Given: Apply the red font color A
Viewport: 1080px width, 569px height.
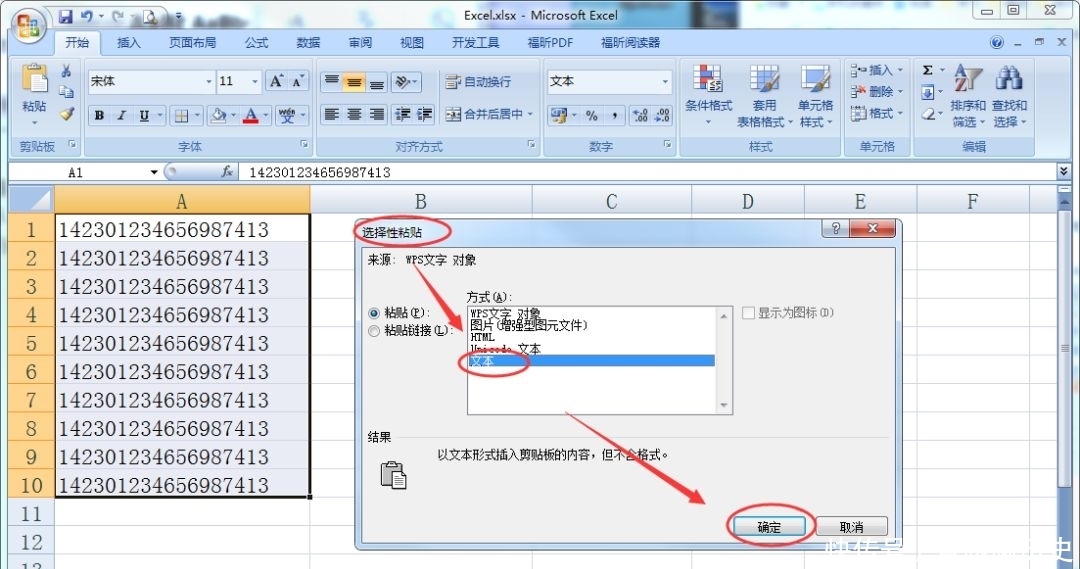Looking at the screenshot, I should click(x=251, y=115).
